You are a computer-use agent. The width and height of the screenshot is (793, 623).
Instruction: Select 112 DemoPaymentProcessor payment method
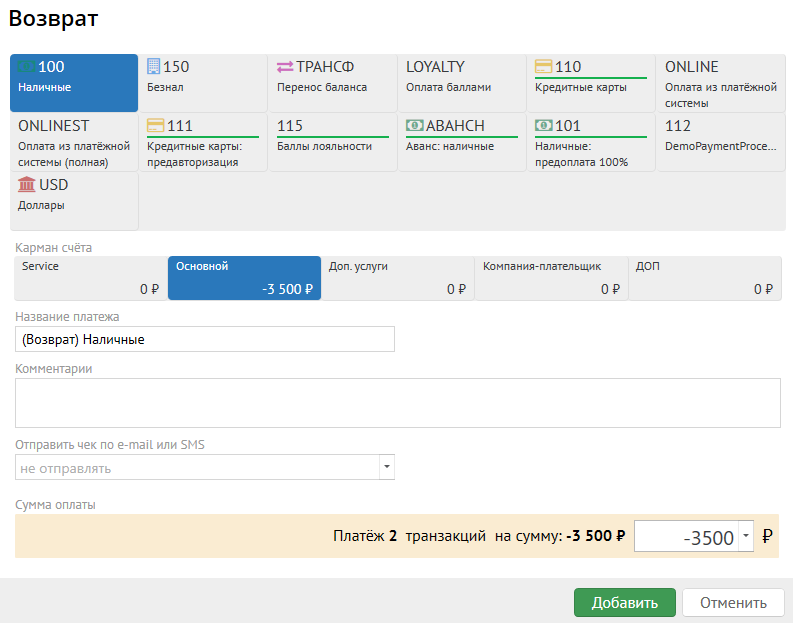[x=720, y=136]
